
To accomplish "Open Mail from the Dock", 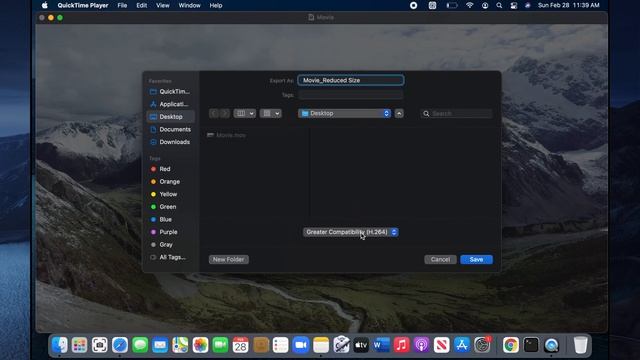I will pos(160,345).
